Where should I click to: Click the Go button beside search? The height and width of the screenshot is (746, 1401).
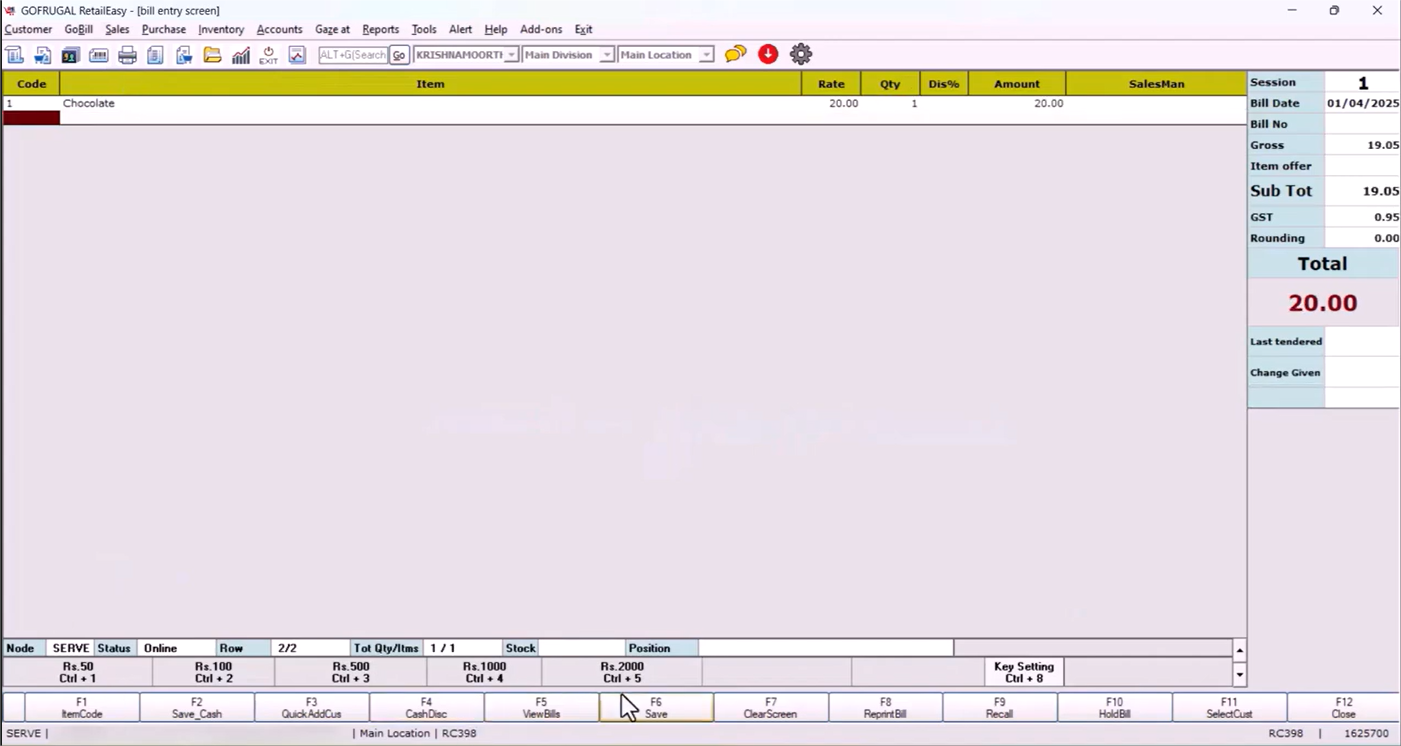pos(399,55)
